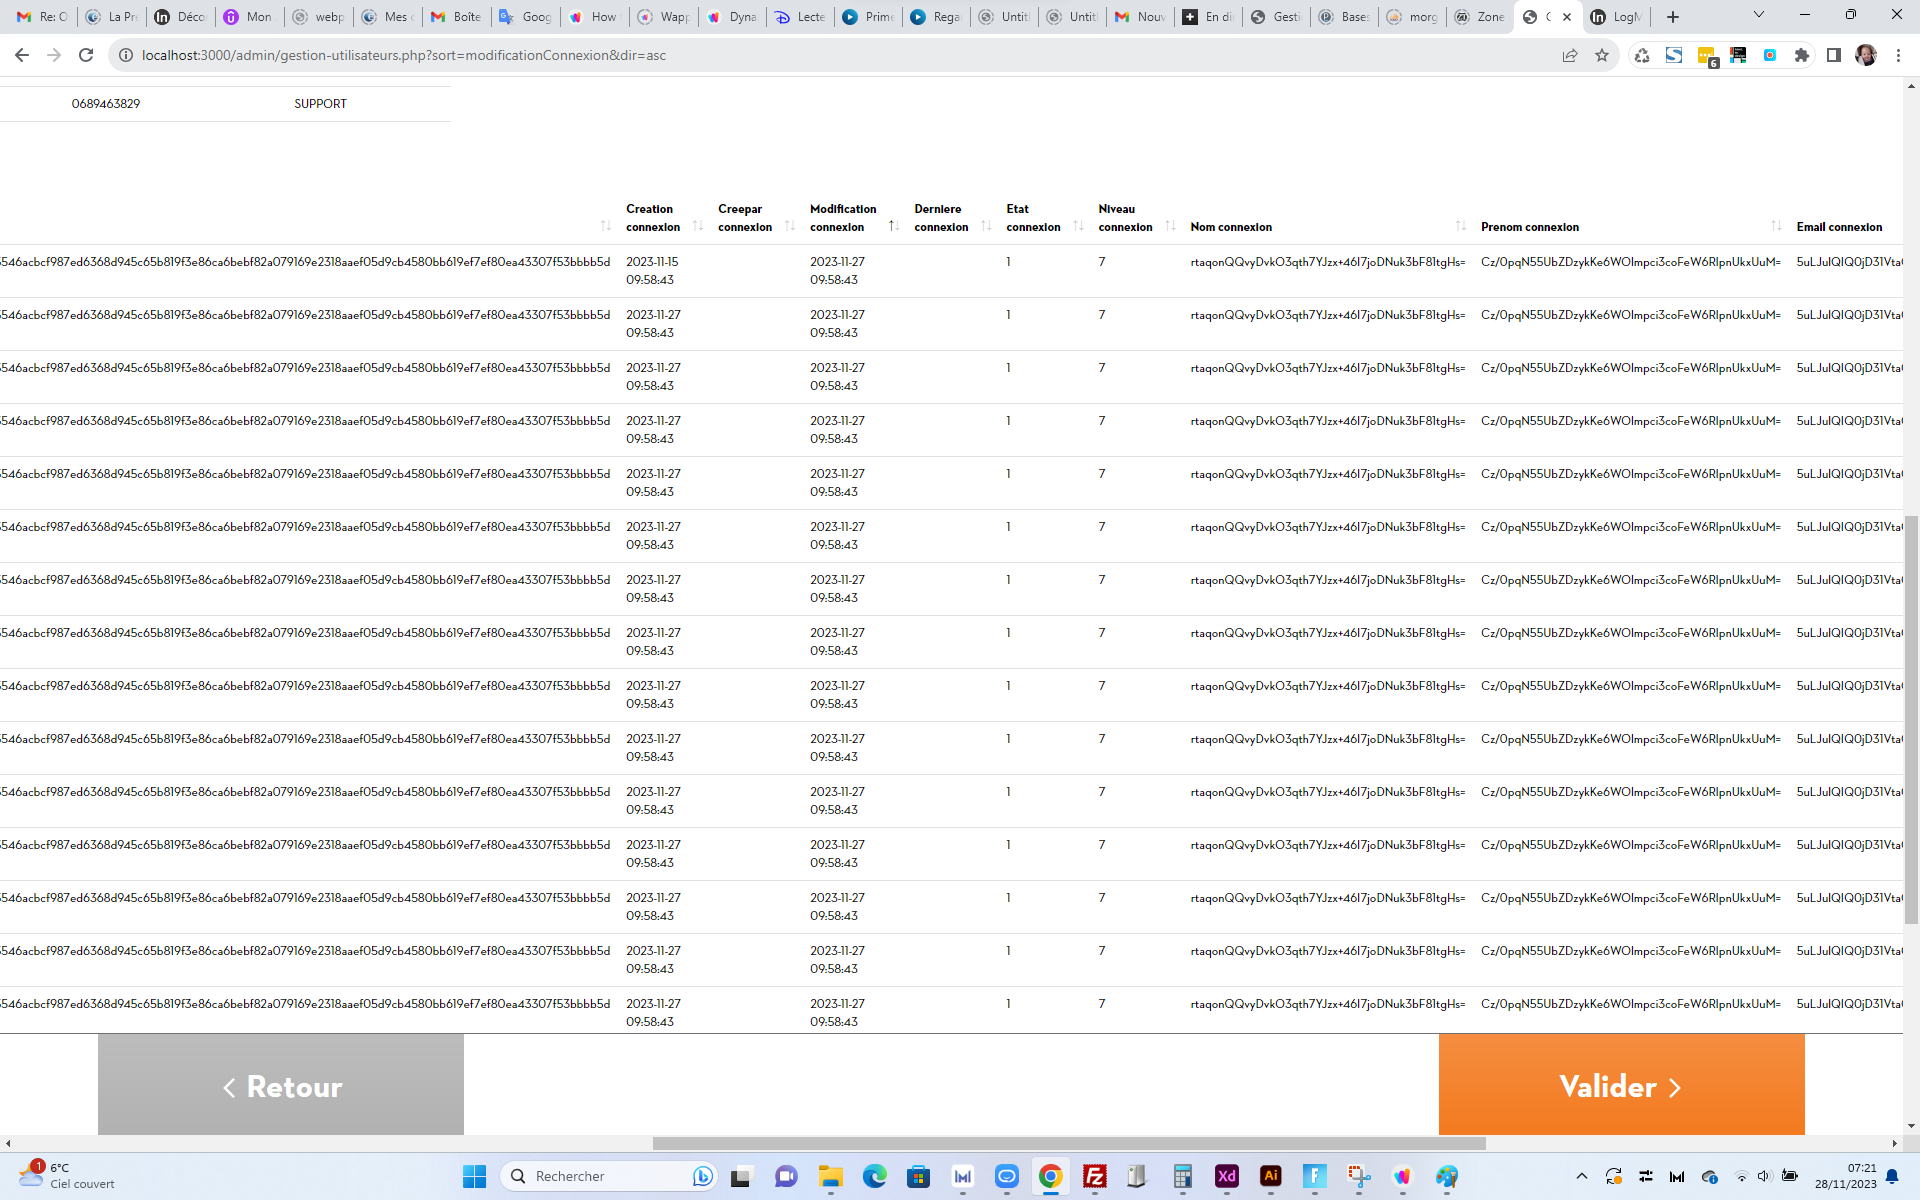Bookmark this page with the star icon
This screenshot has width=1920, height=1200.
point(1602,55)
